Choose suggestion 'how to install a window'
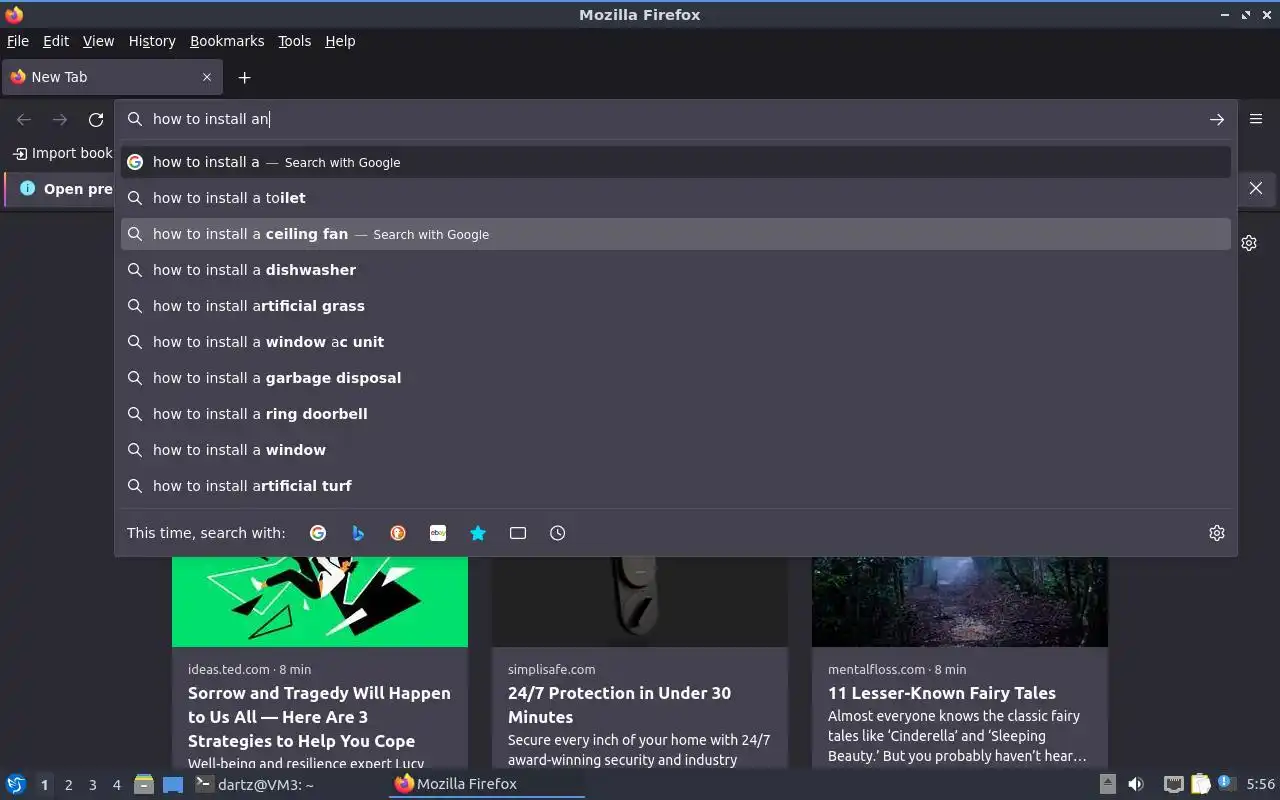Viewport: 1280px width, 800px height. (x=676, y=450)
